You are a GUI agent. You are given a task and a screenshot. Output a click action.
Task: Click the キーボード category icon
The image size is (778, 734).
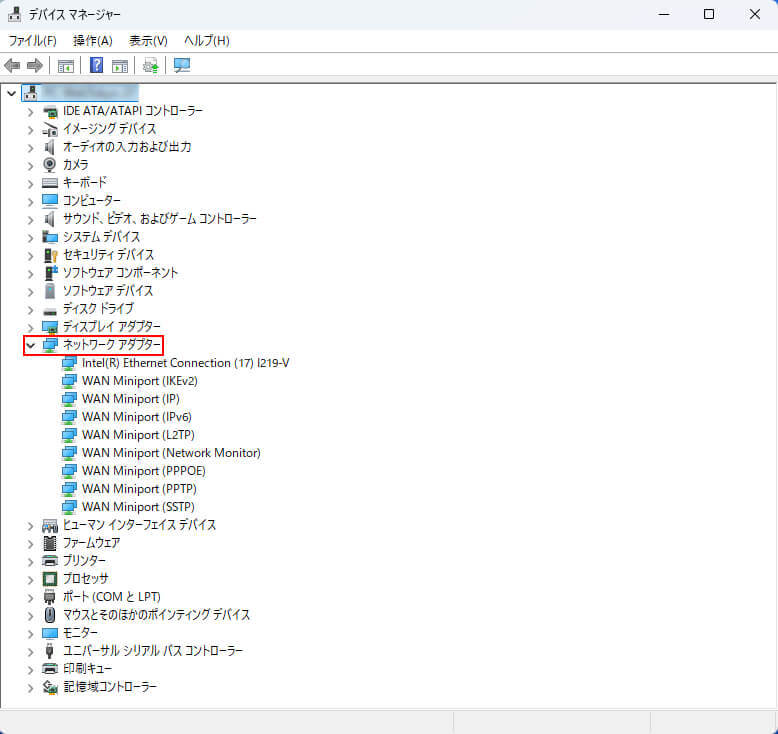(50, 183)
